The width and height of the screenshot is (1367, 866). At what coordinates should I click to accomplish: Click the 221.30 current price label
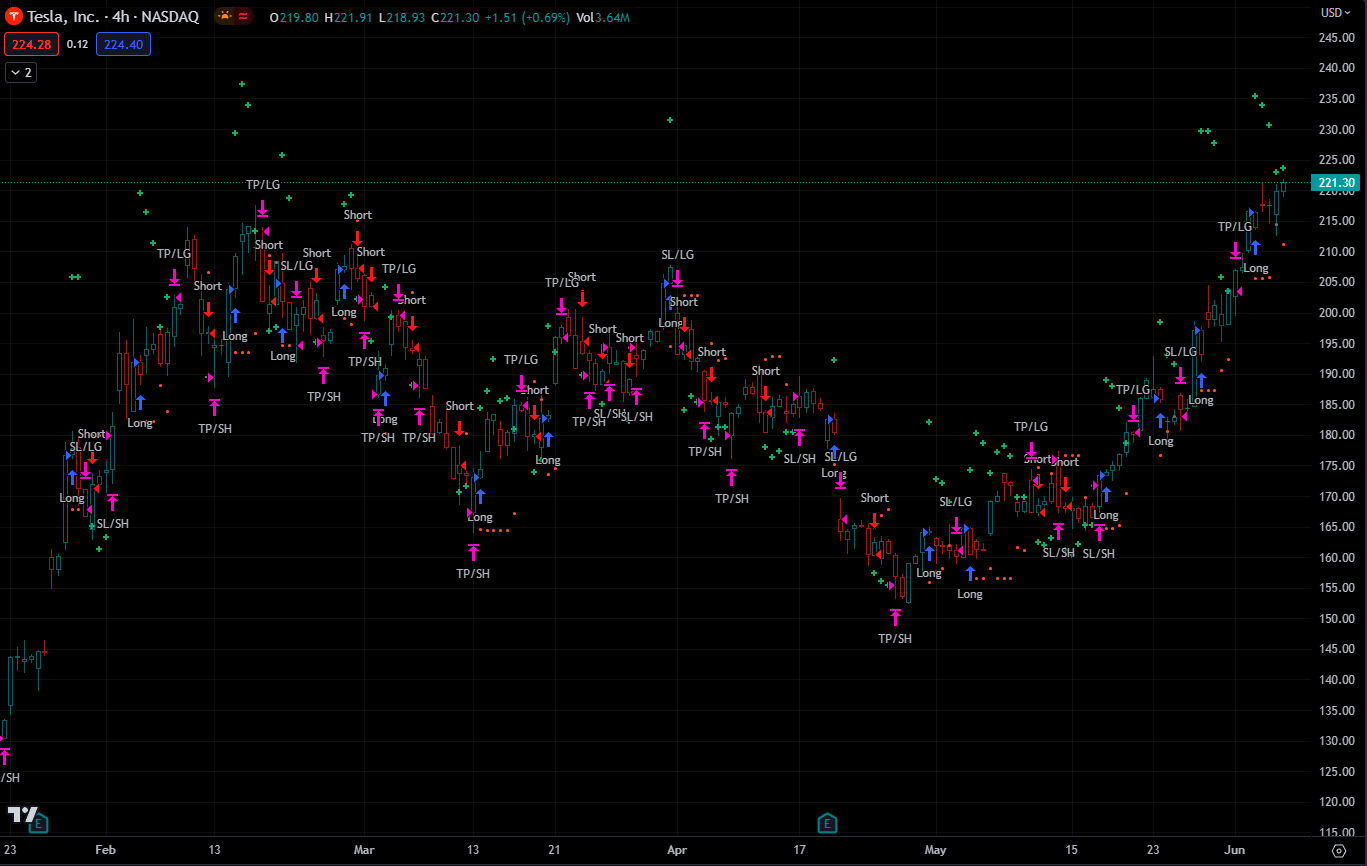tap(1336, 183)
